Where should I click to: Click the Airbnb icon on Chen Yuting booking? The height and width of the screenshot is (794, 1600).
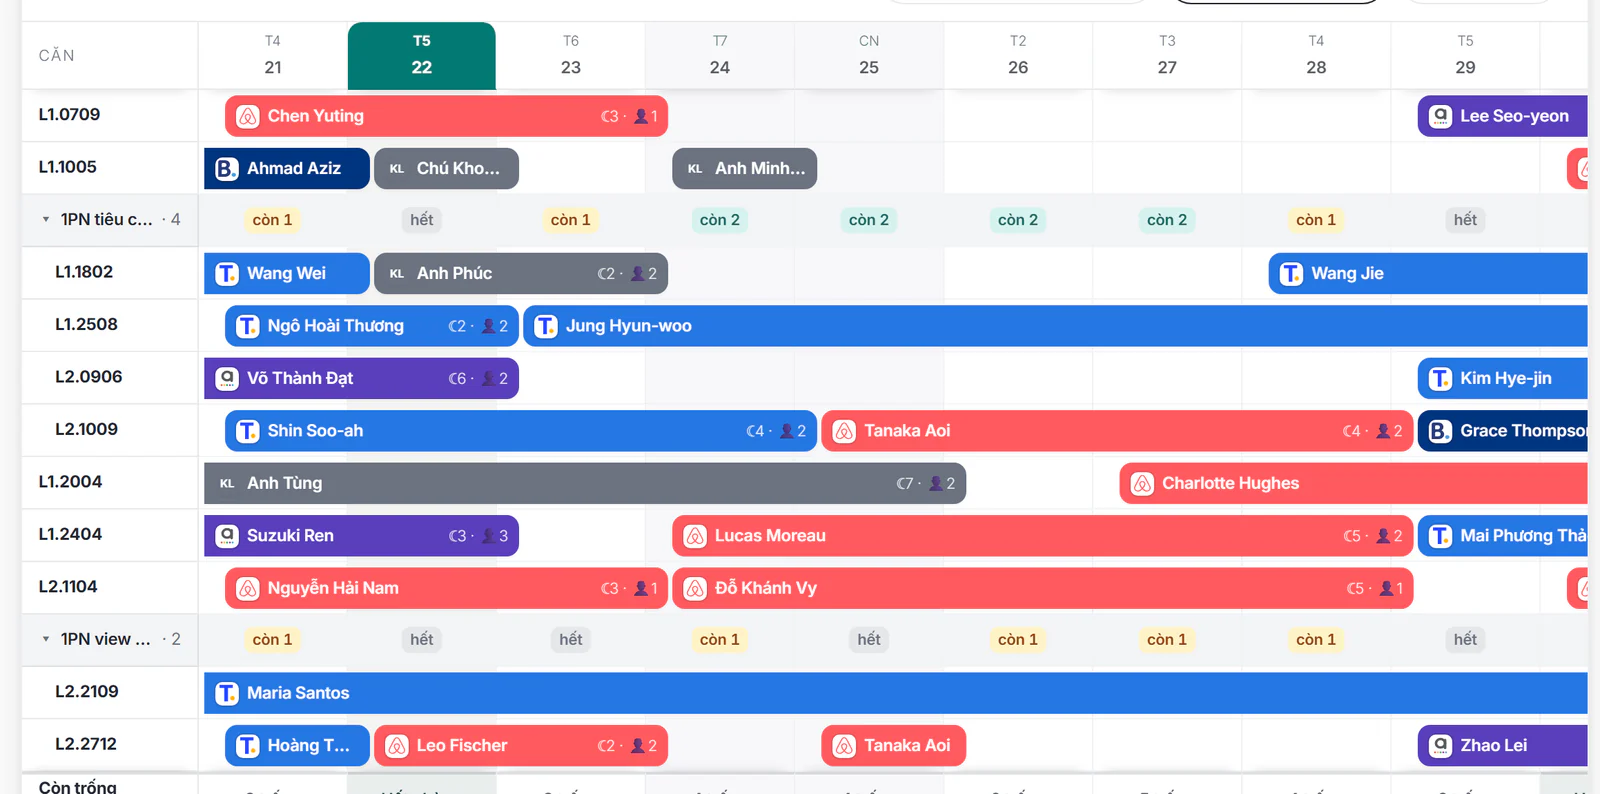[247, 116]
